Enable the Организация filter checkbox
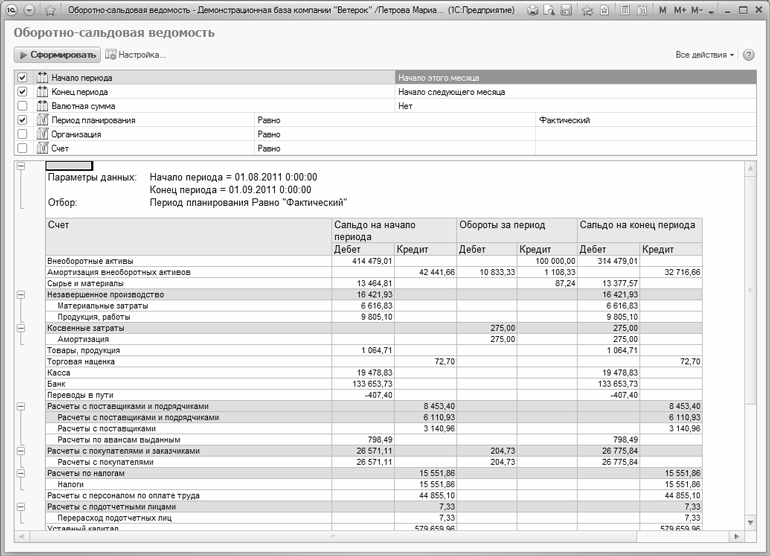Viewport: 770px width, 556px height. coord(22,134)
